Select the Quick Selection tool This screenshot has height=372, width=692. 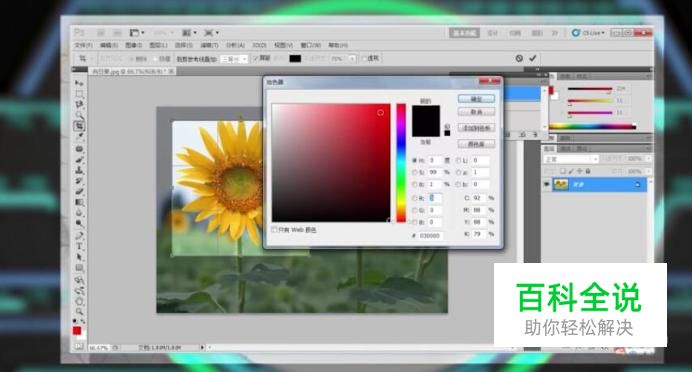click(x=79, y=115)
